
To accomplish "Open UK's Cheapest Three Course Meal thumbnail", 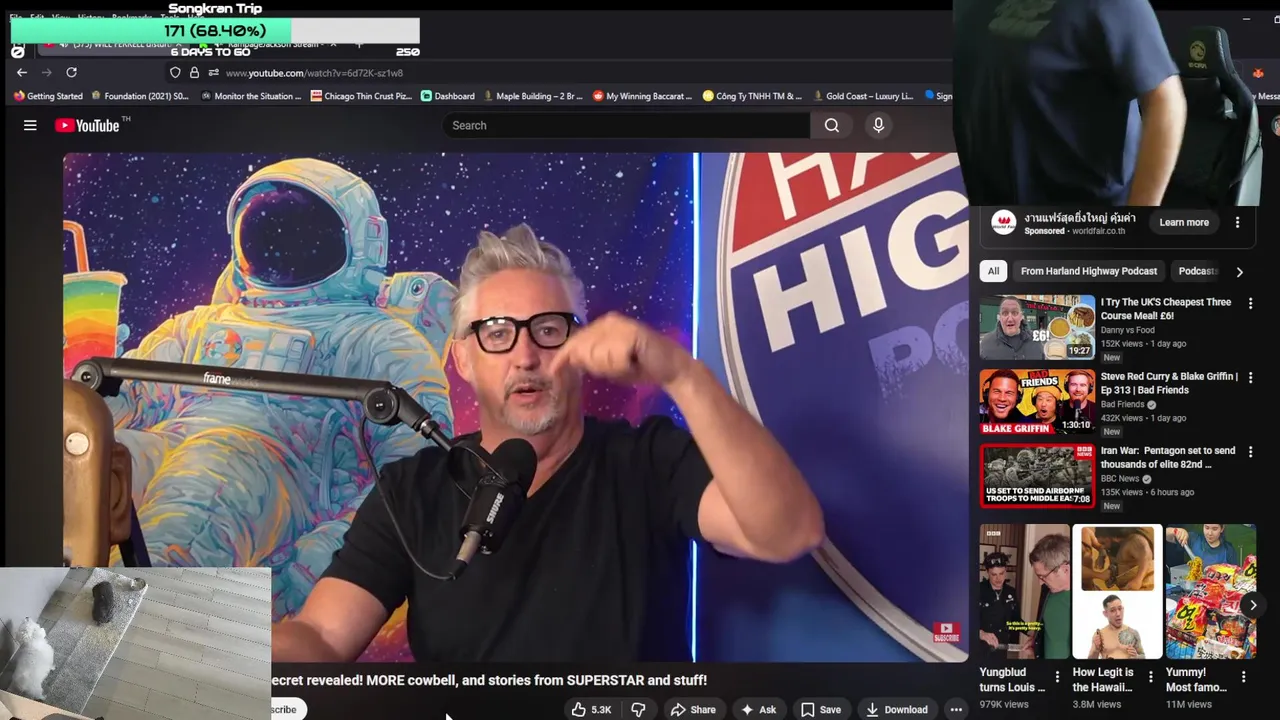I will click(x=1037, y=326).
